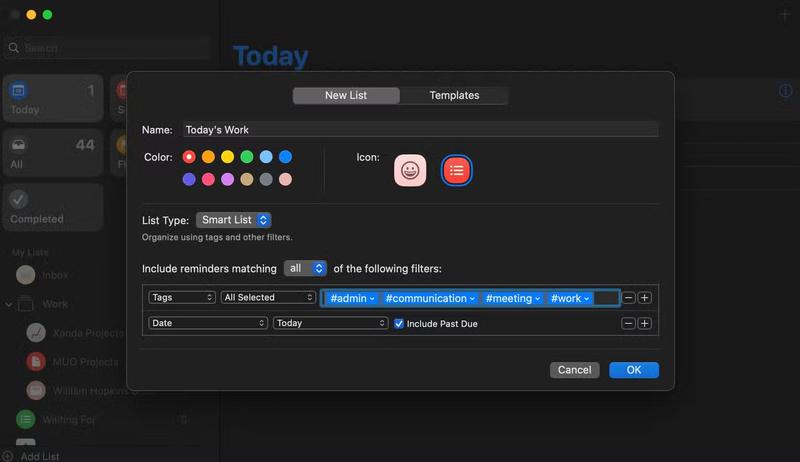Pick the light purple color swatch
Viewport: 800px width, 462px height.
[228, 179]
